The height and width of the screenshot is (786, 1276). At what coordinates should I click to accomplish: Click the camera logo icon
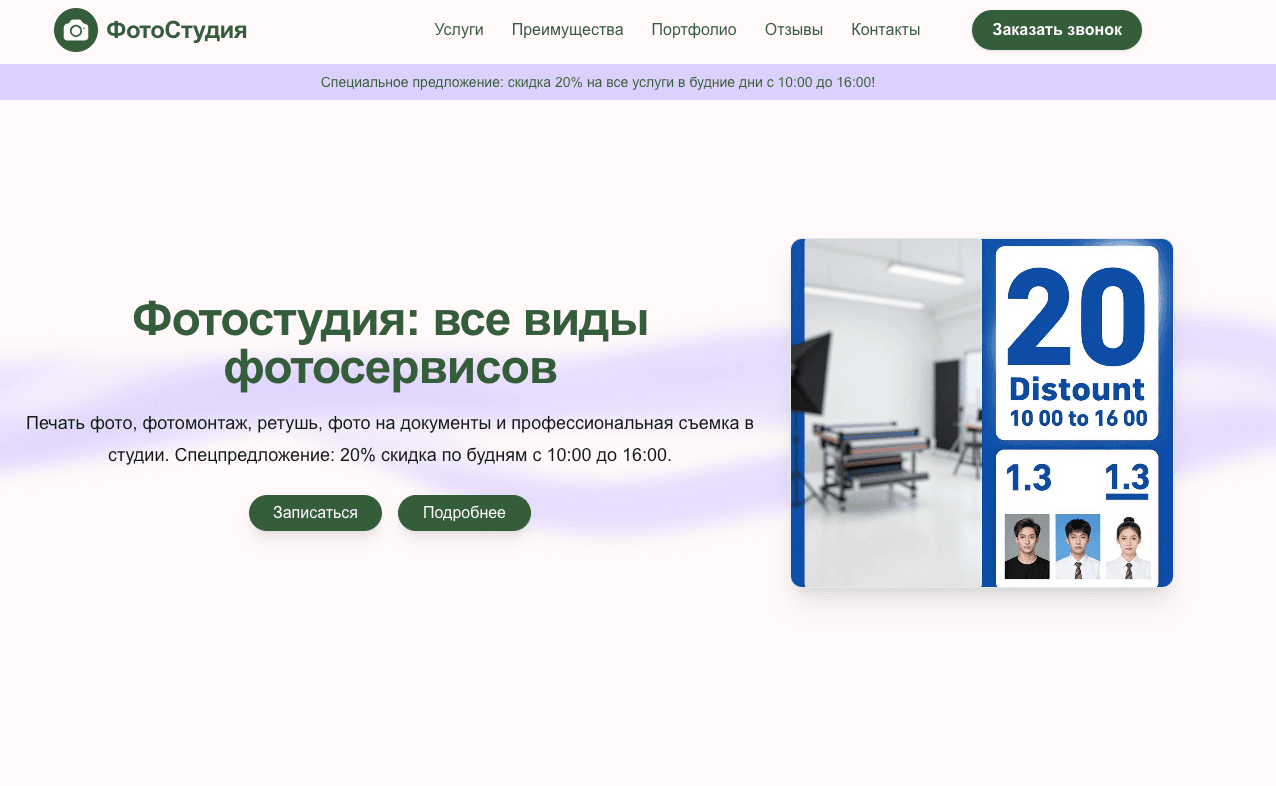point(76,30)
